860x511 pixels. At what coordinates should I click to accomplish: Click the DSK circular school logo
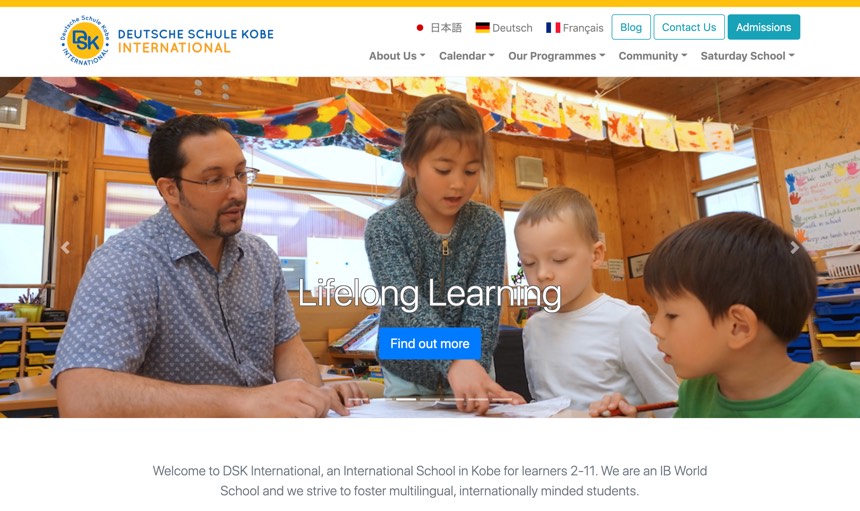click(x=85, y=41)
